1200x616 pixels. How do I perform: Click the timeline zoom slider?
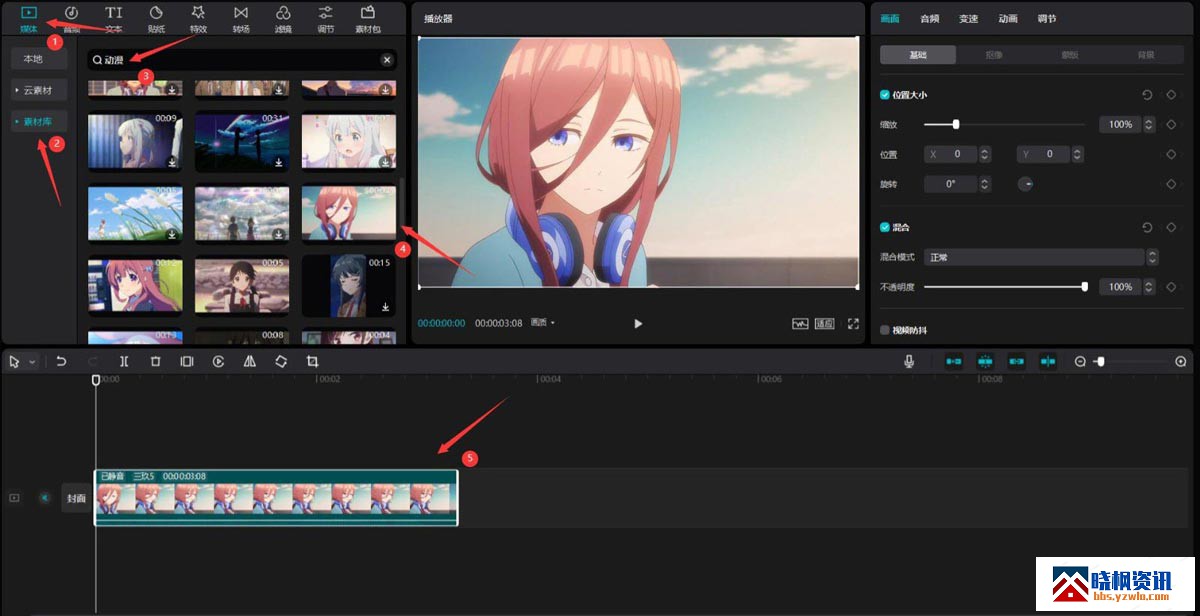(1130, 361)
